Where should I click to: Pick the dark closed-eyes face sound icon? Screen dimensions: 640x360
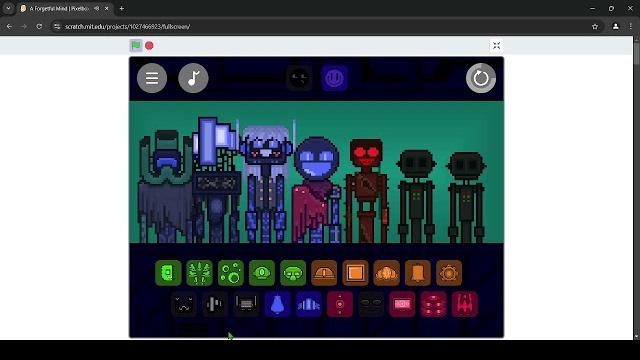[x=371, y=304]
